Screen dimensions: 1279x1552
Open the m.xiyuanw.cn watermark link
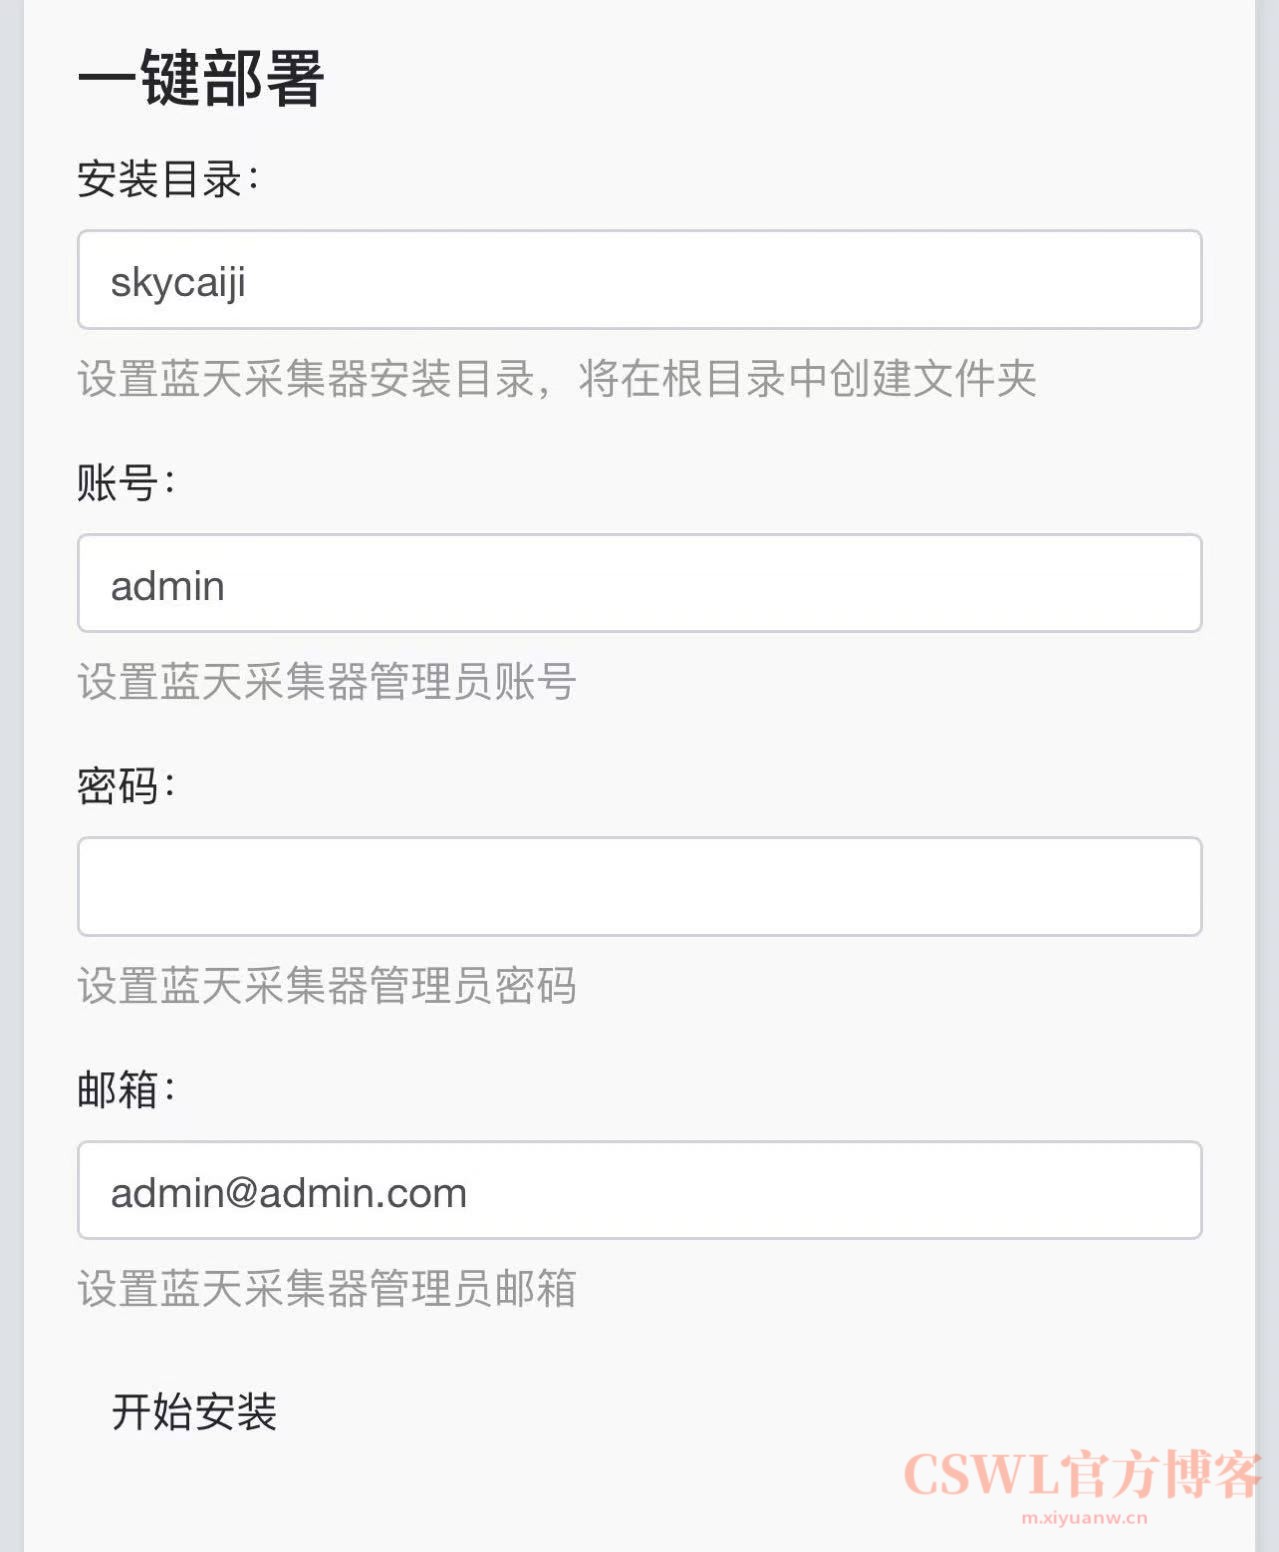pyautogui.click(x=1084, y=1518)
